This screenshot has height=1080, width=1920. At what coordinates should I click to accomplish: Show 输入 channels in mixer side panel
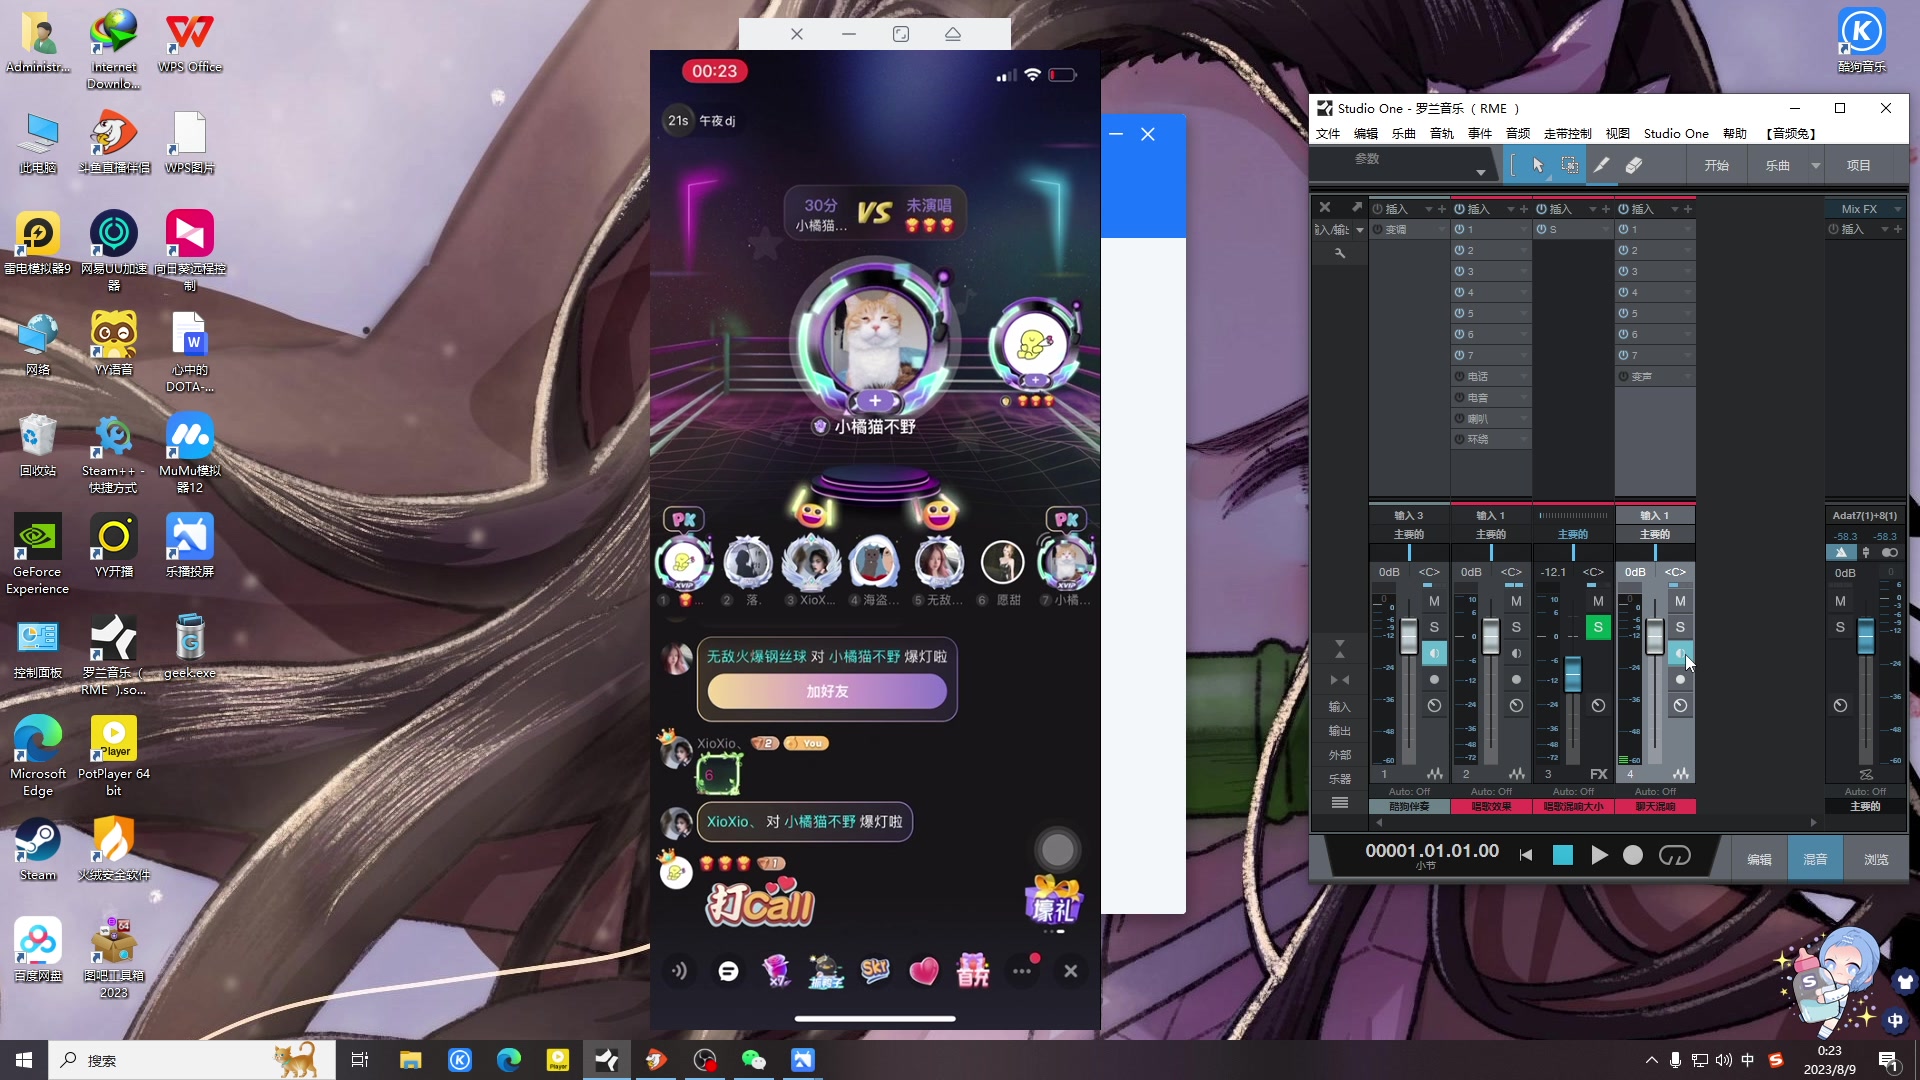1340,707
